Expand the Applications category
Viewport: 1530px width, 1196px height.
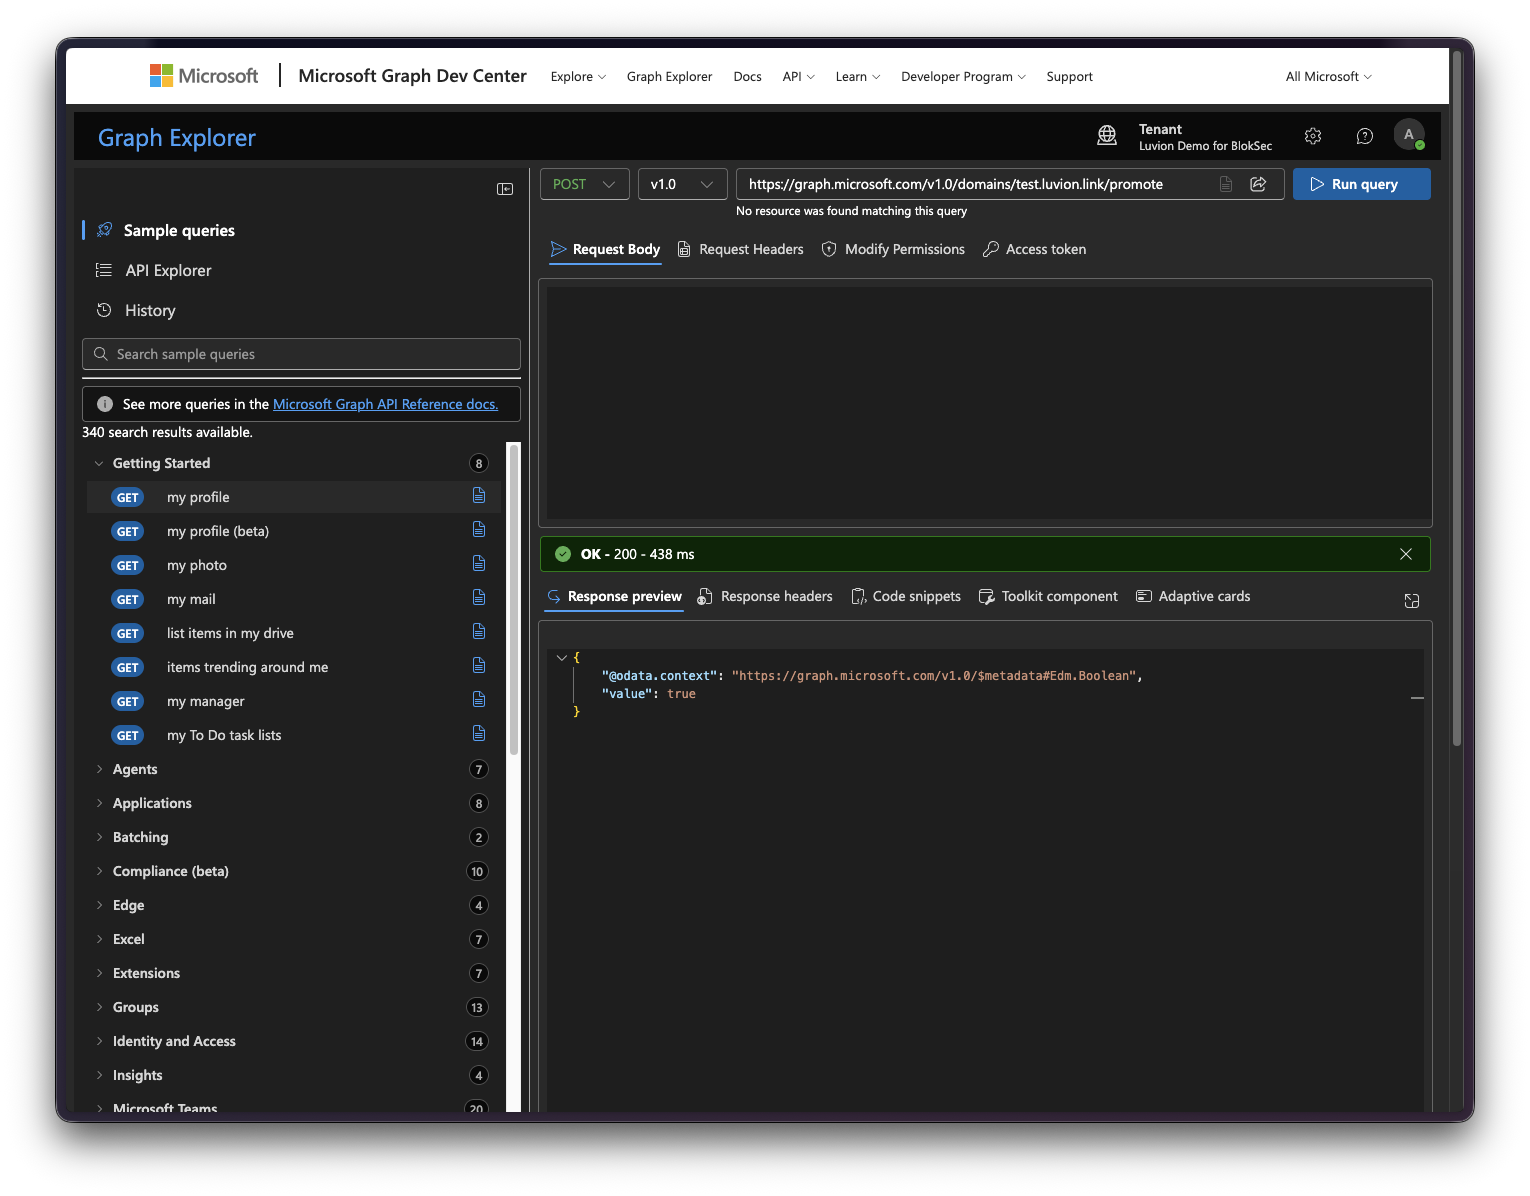pyautogui.click(x=152, y=803)
